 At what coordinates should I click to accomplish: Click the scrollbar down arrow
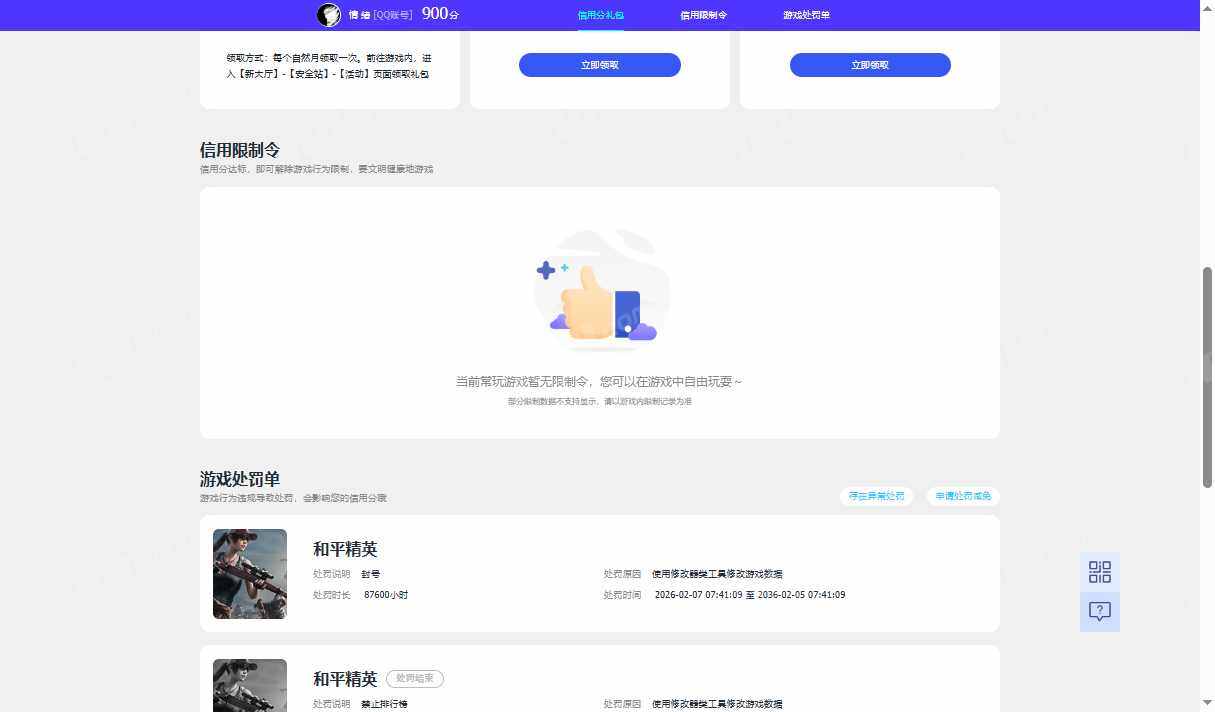point(1207,704)
